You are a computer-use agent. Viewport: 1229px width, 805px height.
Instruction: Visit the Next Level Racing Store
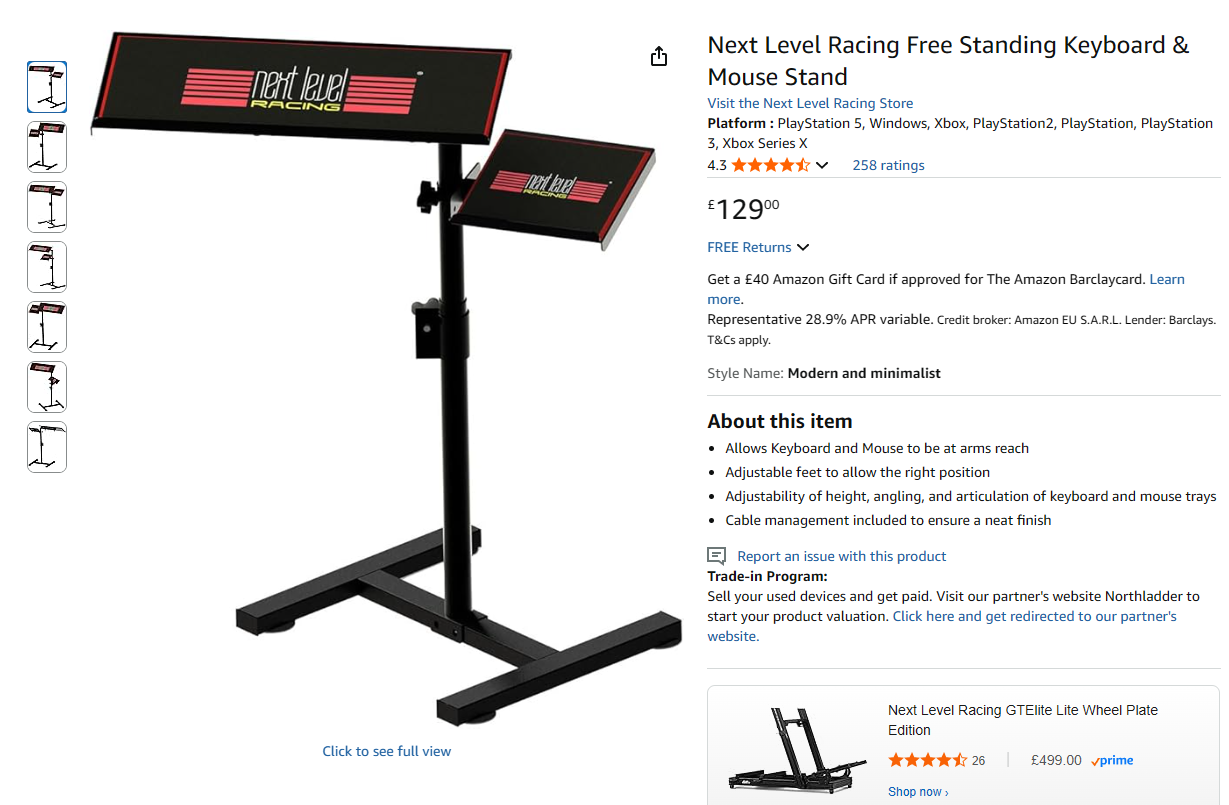tap(810, 103)
